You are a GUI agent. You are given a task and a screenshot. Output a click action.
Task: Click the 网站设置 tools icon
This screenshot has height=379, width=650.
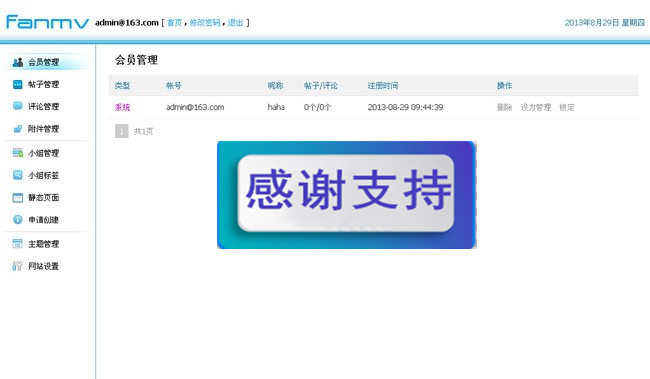point(17,266)
